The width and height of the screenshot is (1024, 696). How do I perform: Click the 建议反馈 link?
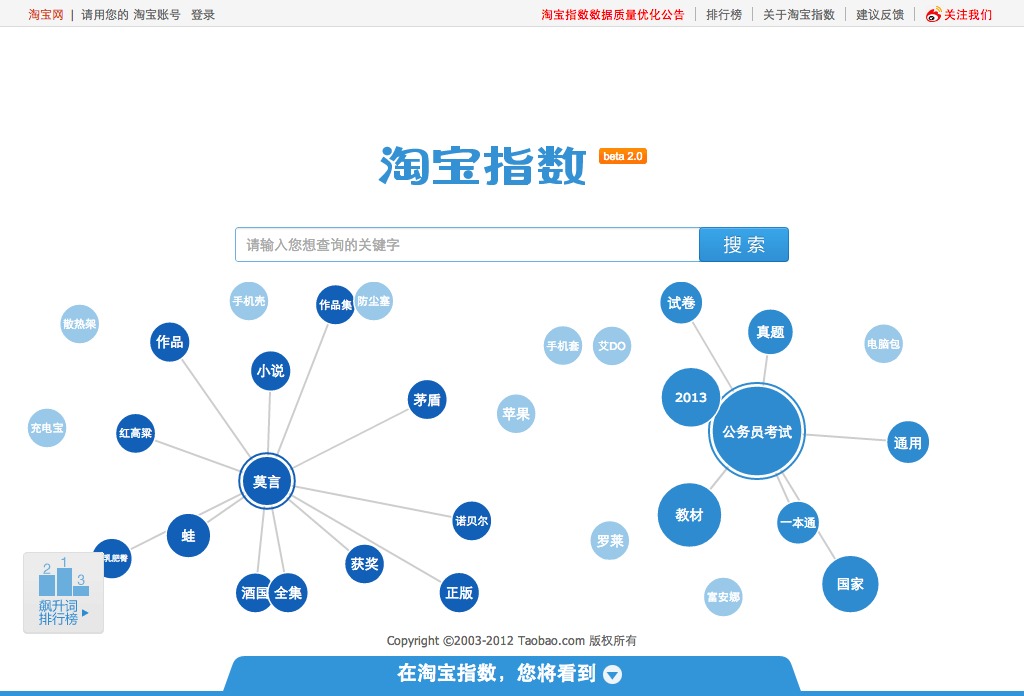880,15
